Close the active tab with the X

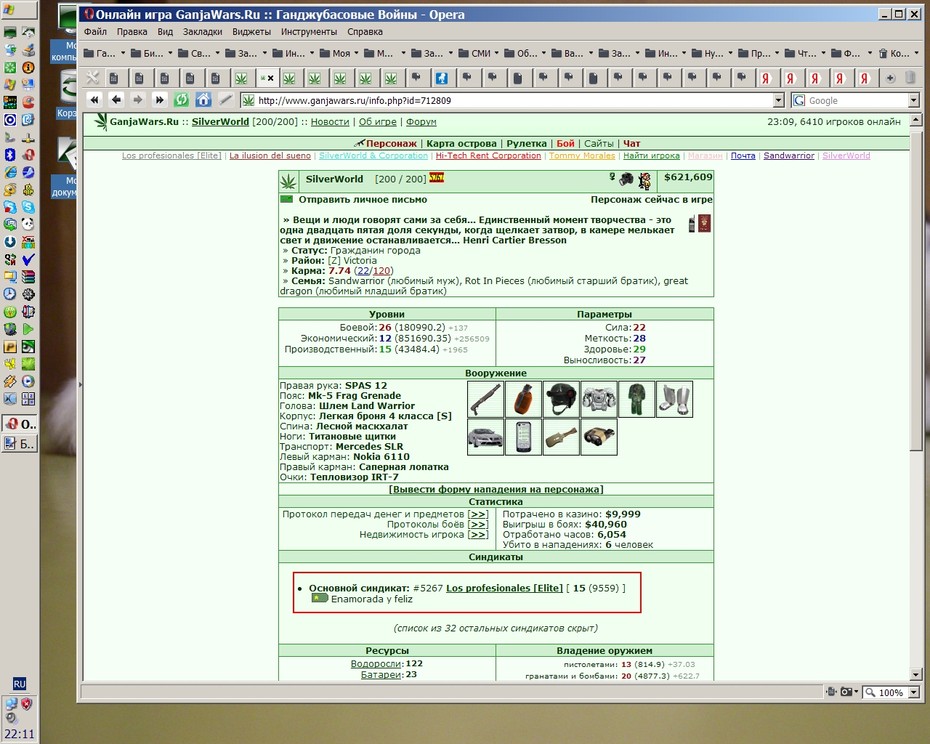pyautogui.click(x=270, y=78)
